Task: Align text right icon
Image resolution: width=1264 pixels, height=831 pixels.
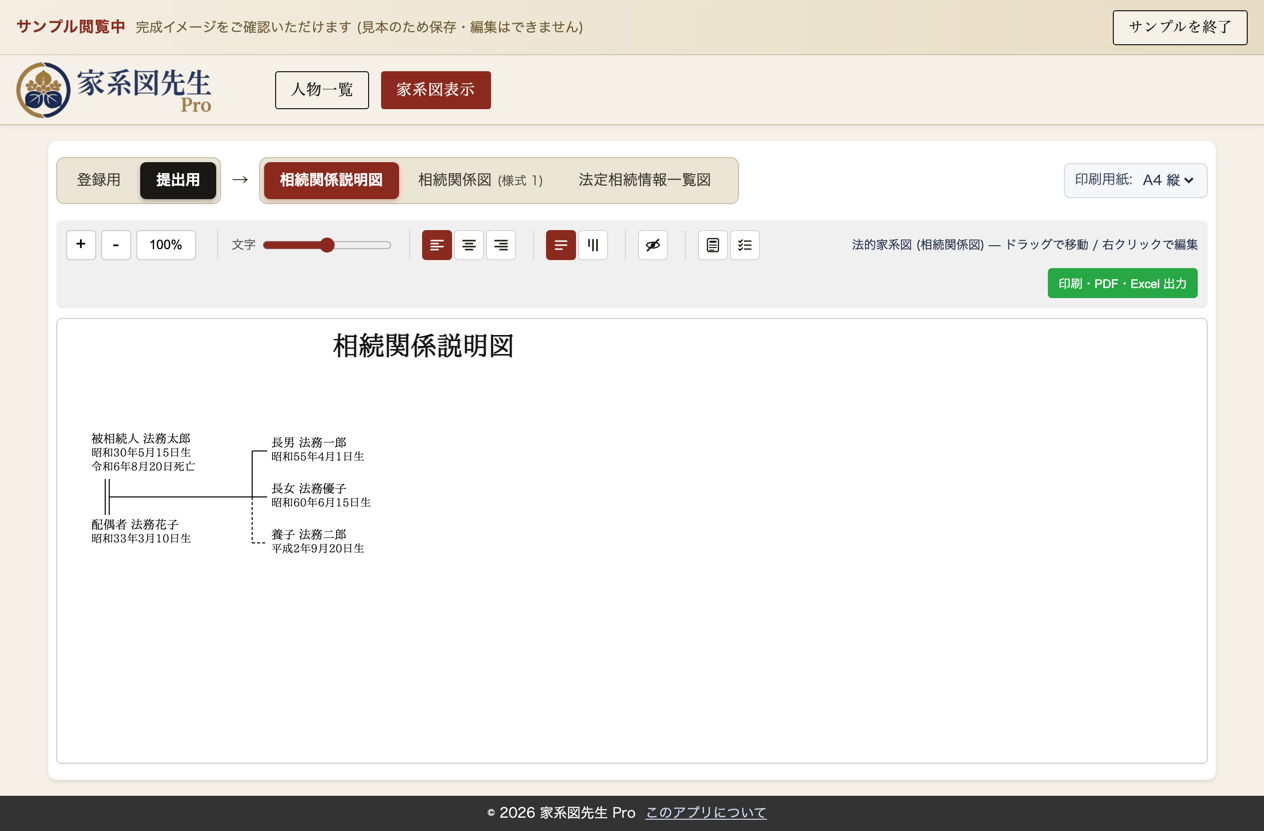Action: (501, 245)
